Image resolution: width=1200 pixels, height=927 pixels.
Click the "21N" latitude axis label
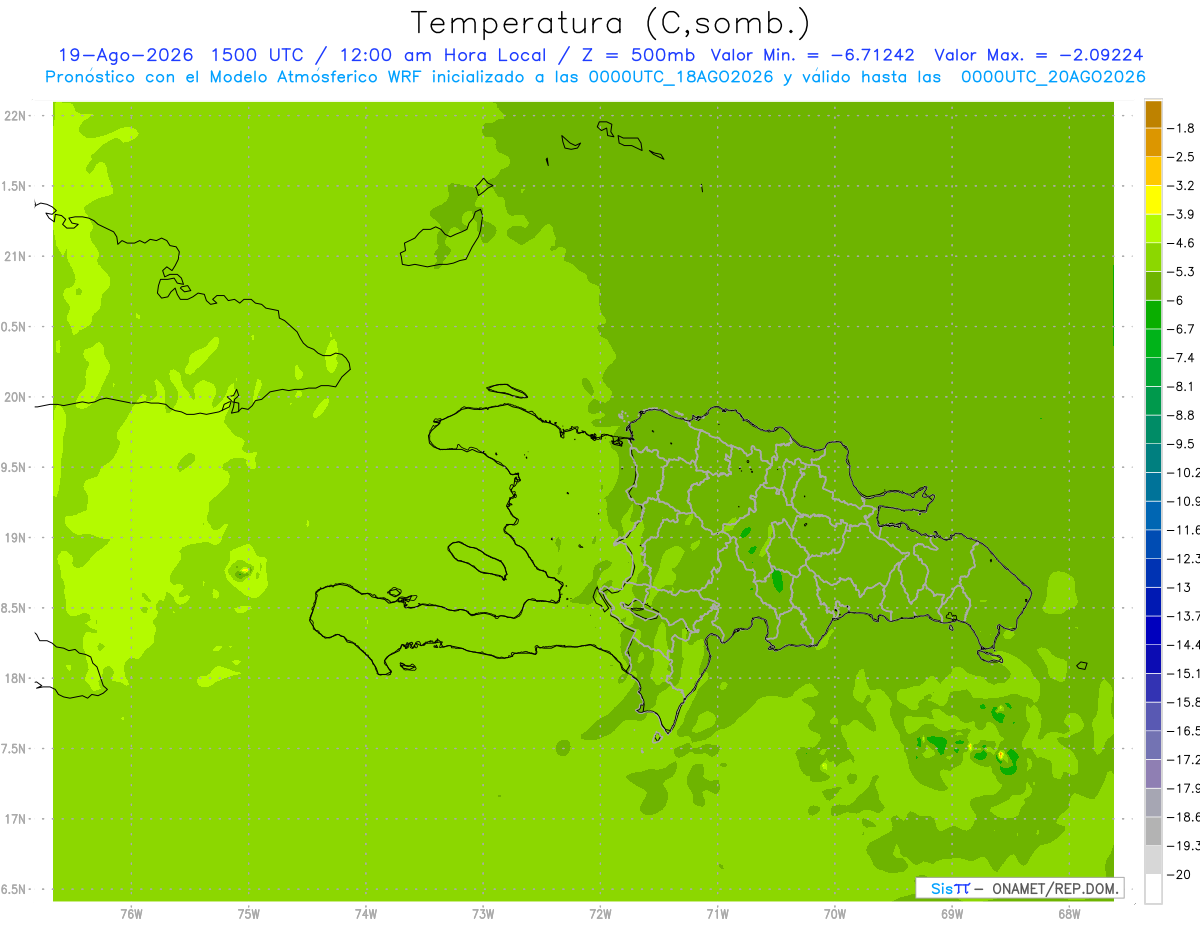point(16,257)
